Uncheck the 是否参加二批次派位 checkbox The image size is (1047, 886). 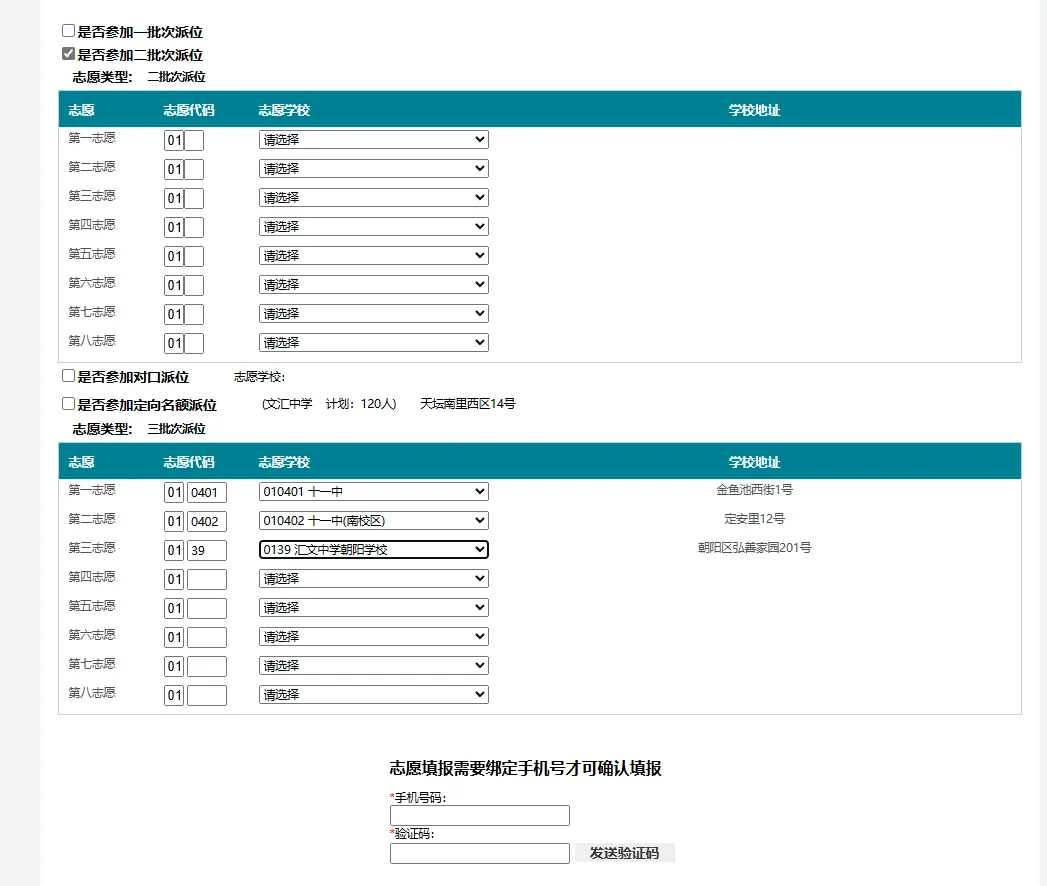(x=68, y=53)
